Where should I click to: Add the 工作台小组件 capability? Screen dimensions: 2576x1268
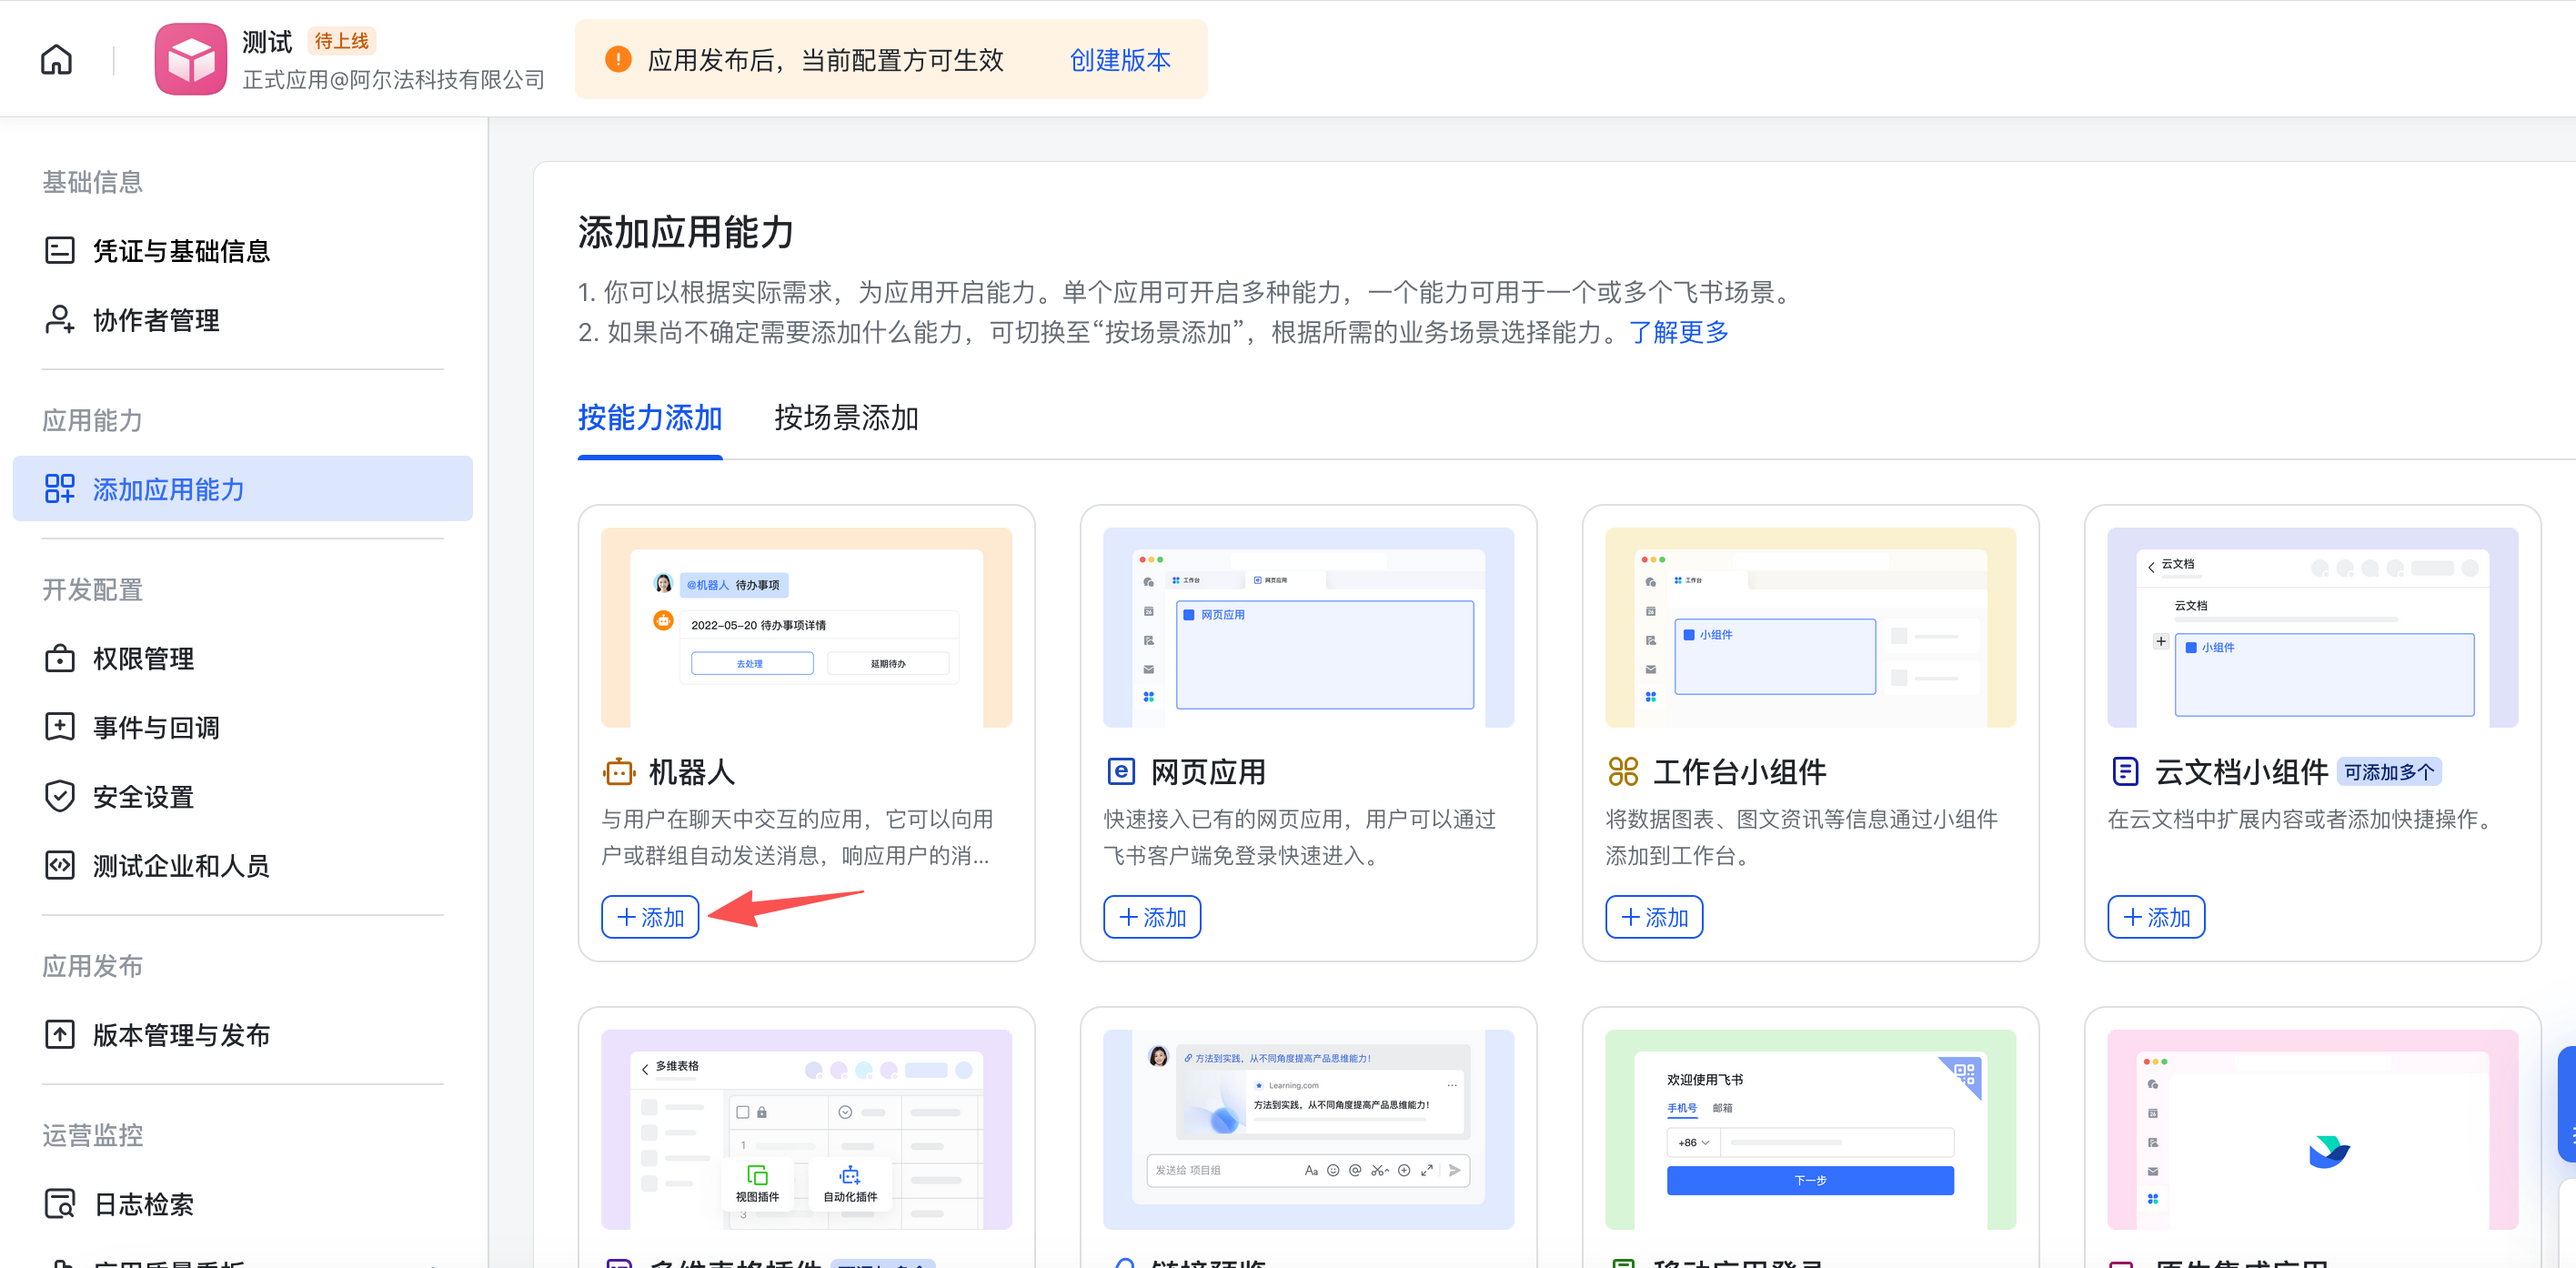coord(1654,917)
